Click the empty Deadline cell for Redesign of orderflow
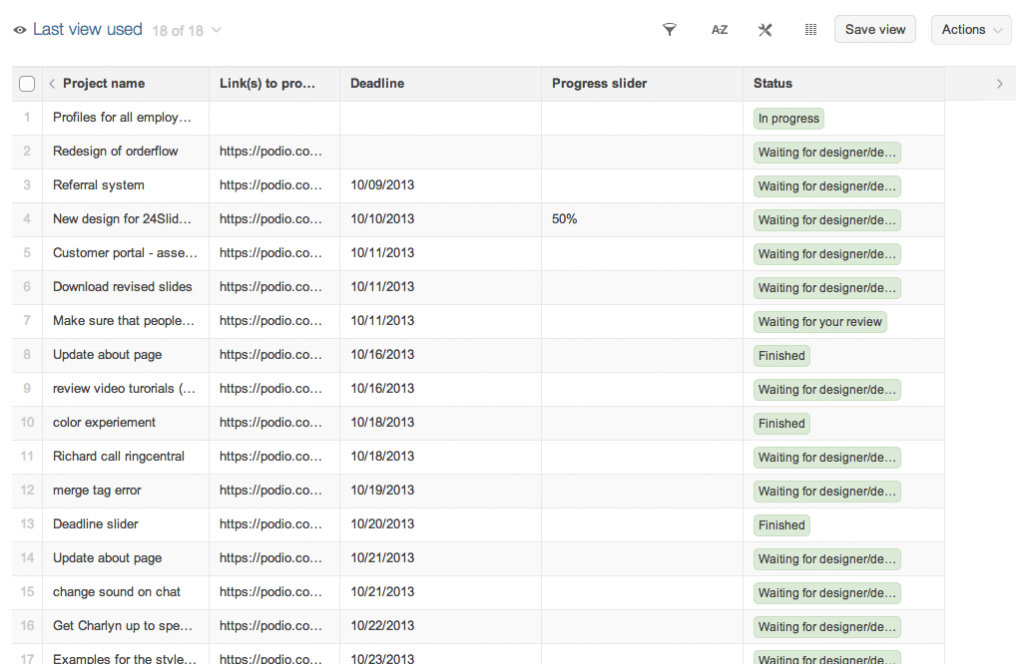1024x664 pixels. [440, 151]
